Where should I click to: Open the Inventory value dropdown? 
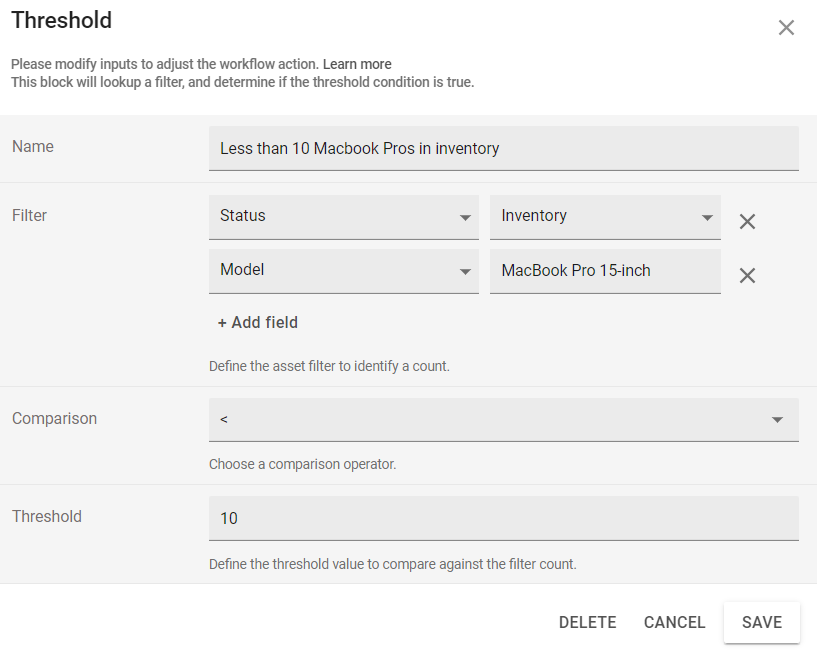coord(604,216)
